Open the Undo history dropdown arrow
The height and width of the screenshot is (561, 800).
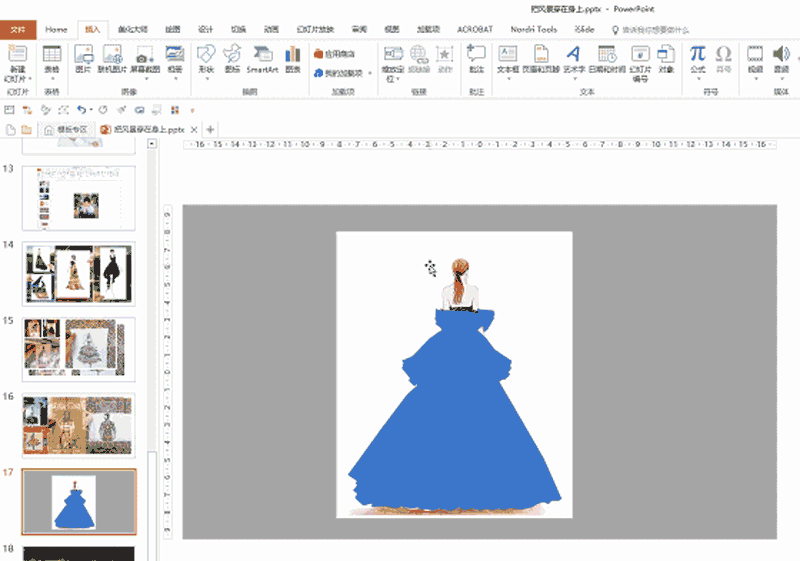91,110
